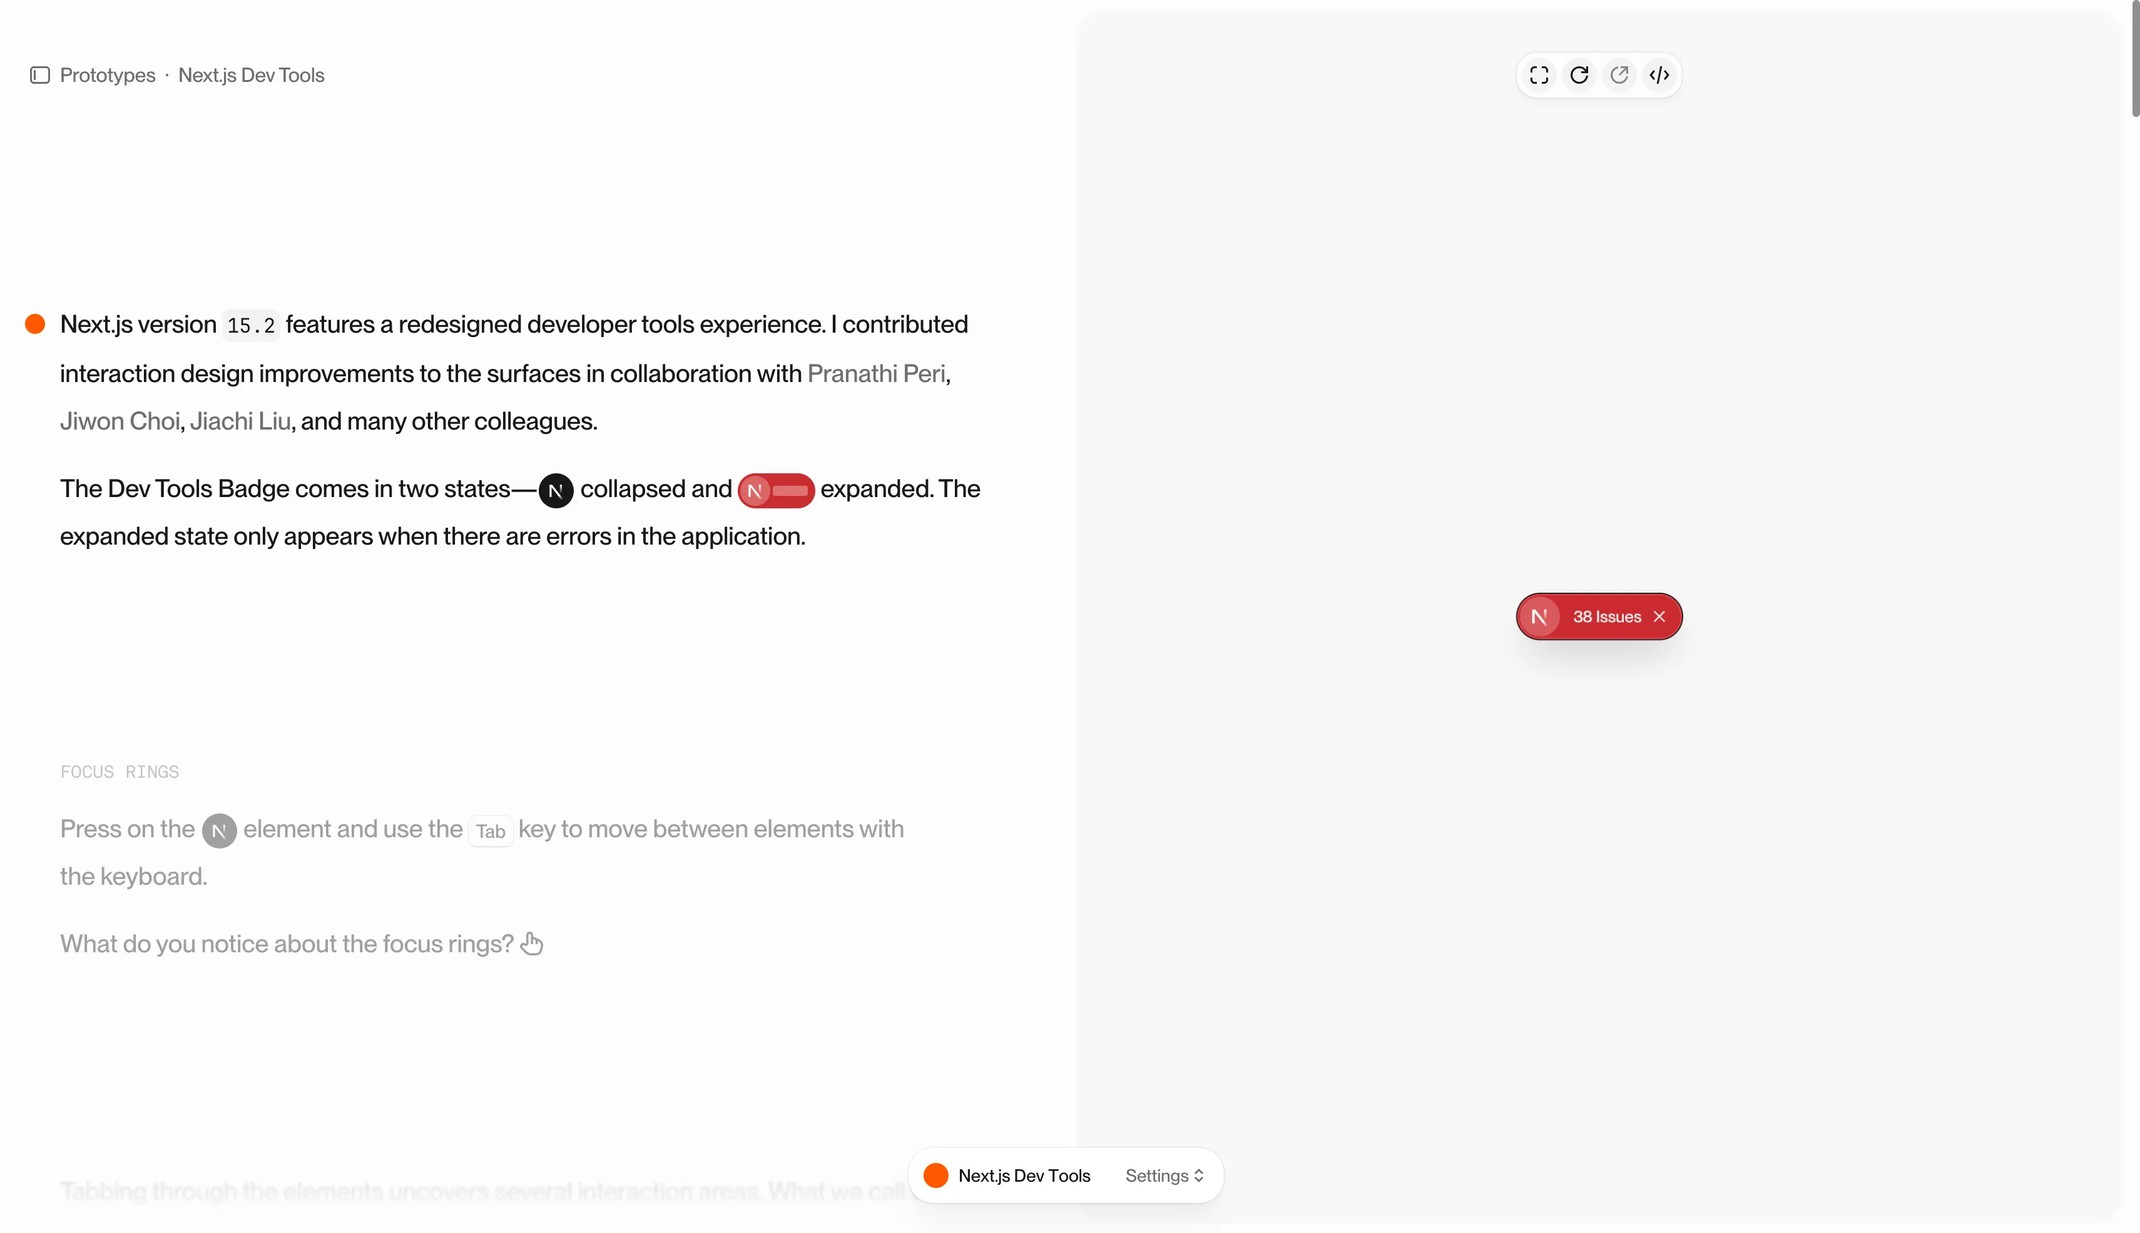This screenshot has height=1233, width=2140.
Task: Open the Settings dropdown
Action: (1164, 1176)
